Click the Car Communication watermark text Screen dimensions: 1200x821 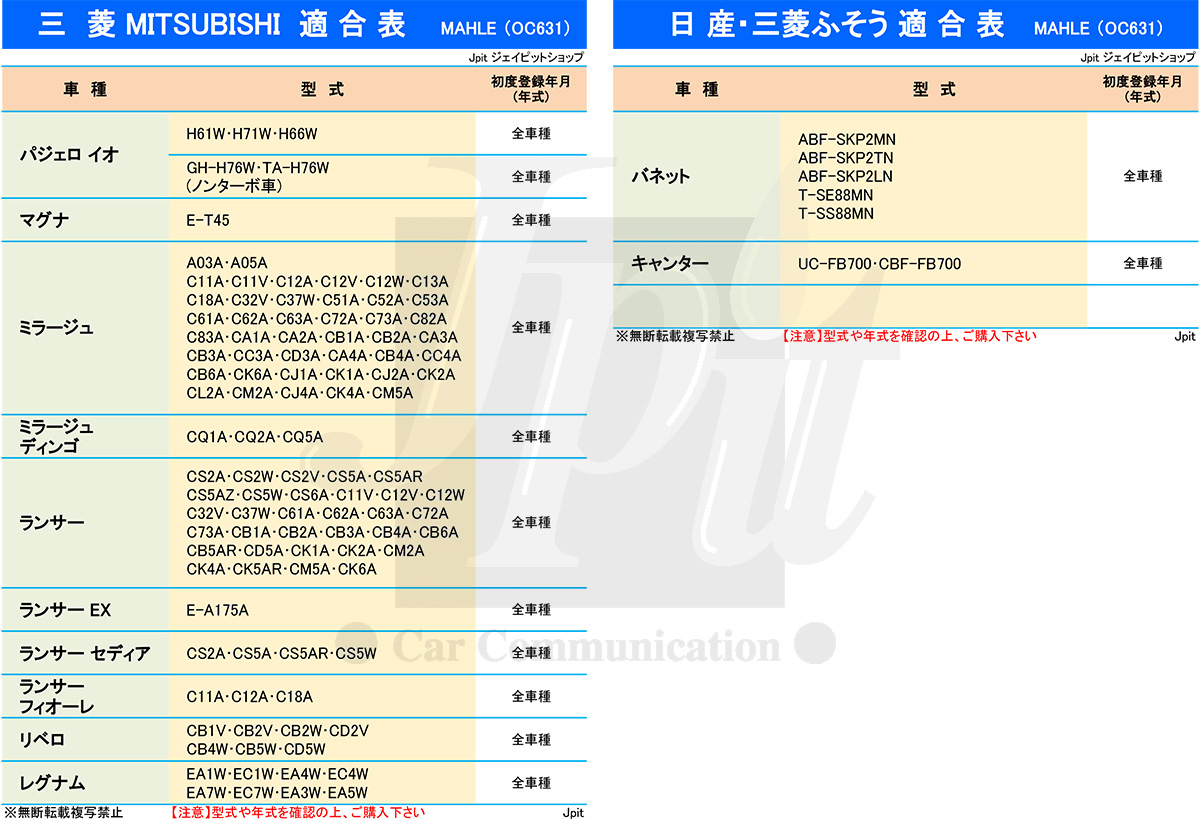click(x=585, y=646)
